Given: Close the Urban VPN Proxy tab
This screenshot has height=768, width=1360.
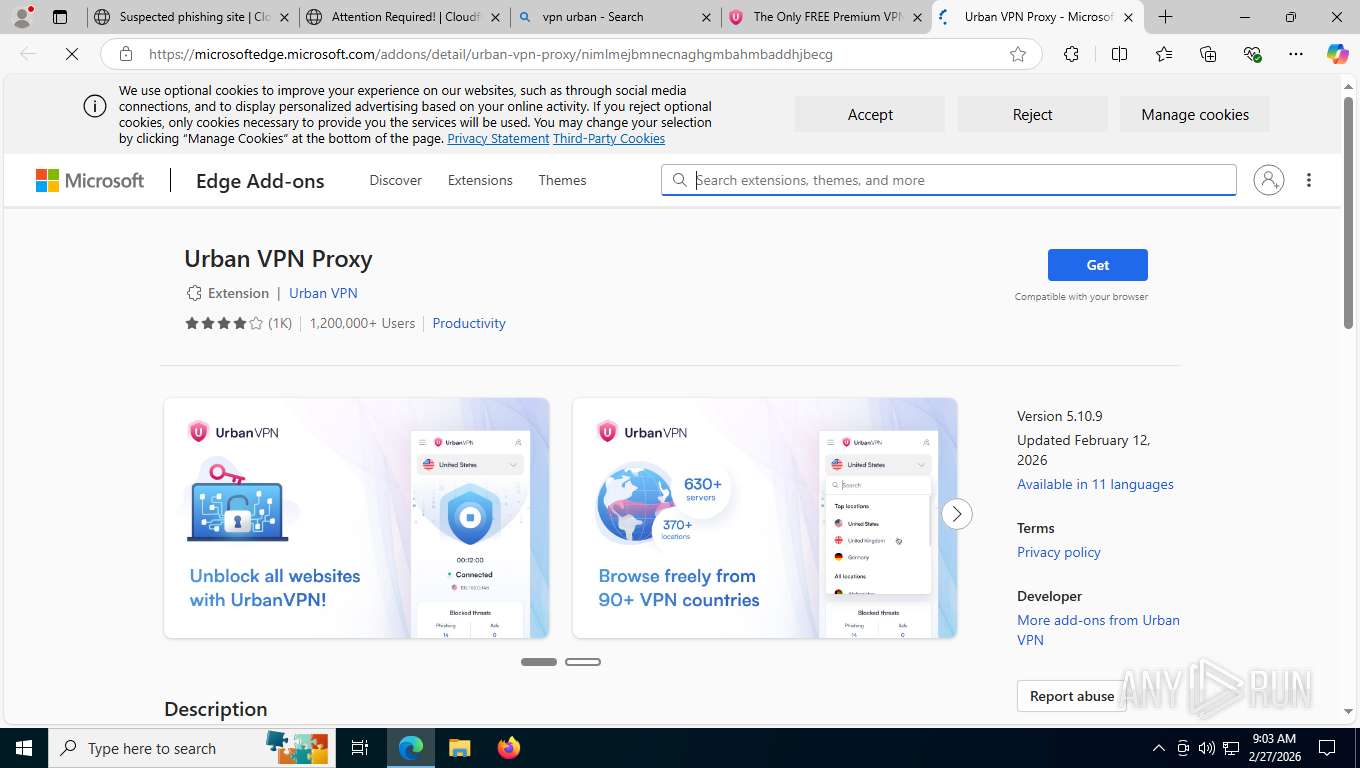Looking at the screenshot, I should tap(1128, 17).
